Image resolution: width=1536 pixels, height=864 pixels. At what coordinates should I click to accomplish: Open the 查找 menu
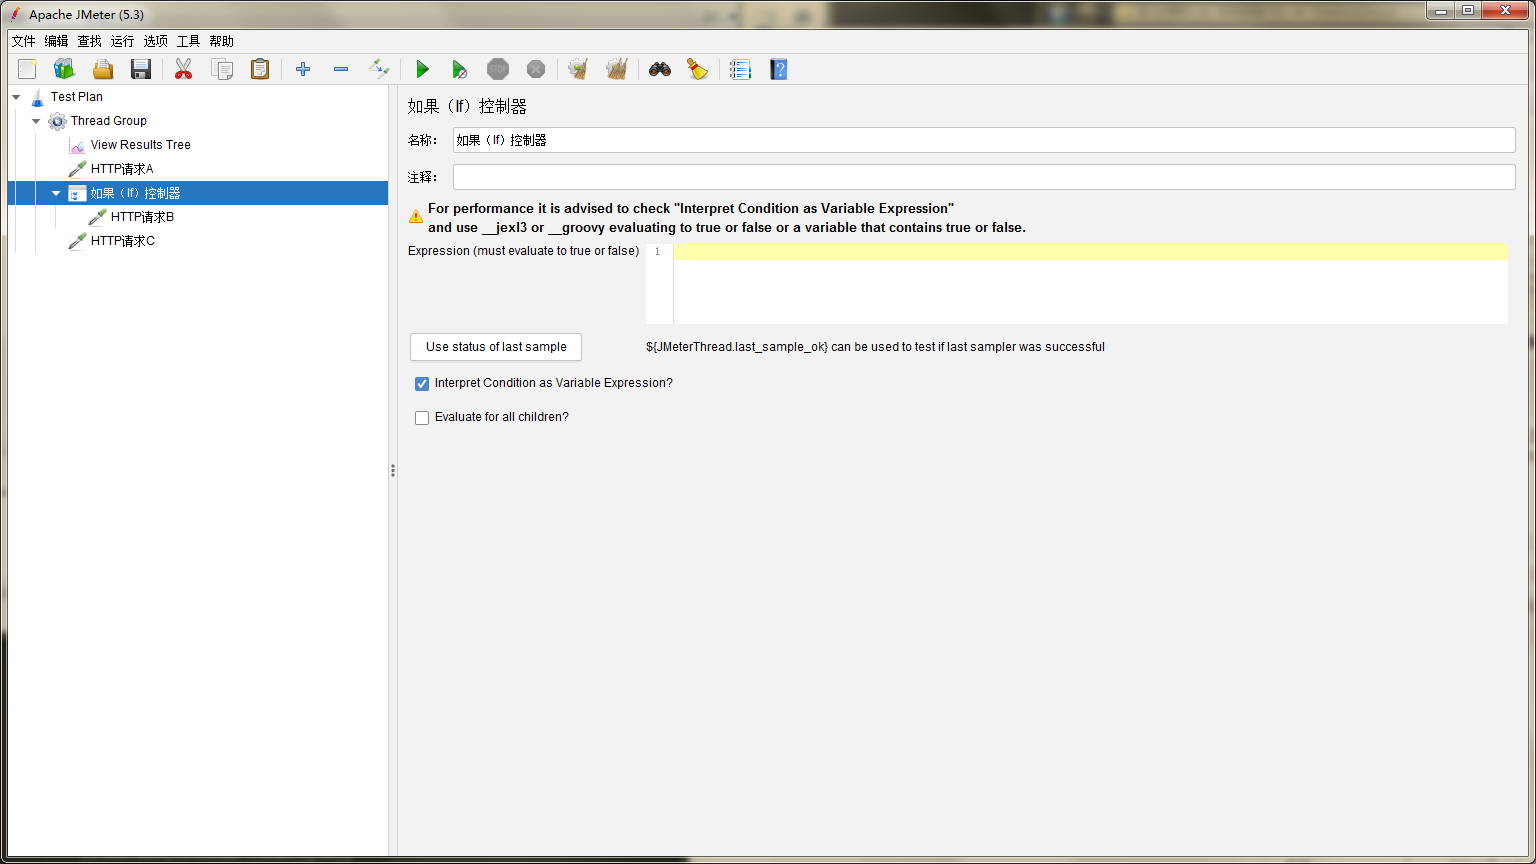coord(89,41)
